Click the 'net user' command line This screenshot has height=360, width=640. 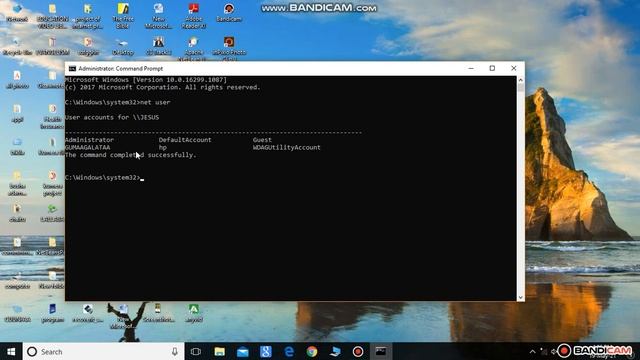click(x=118, y=102)
